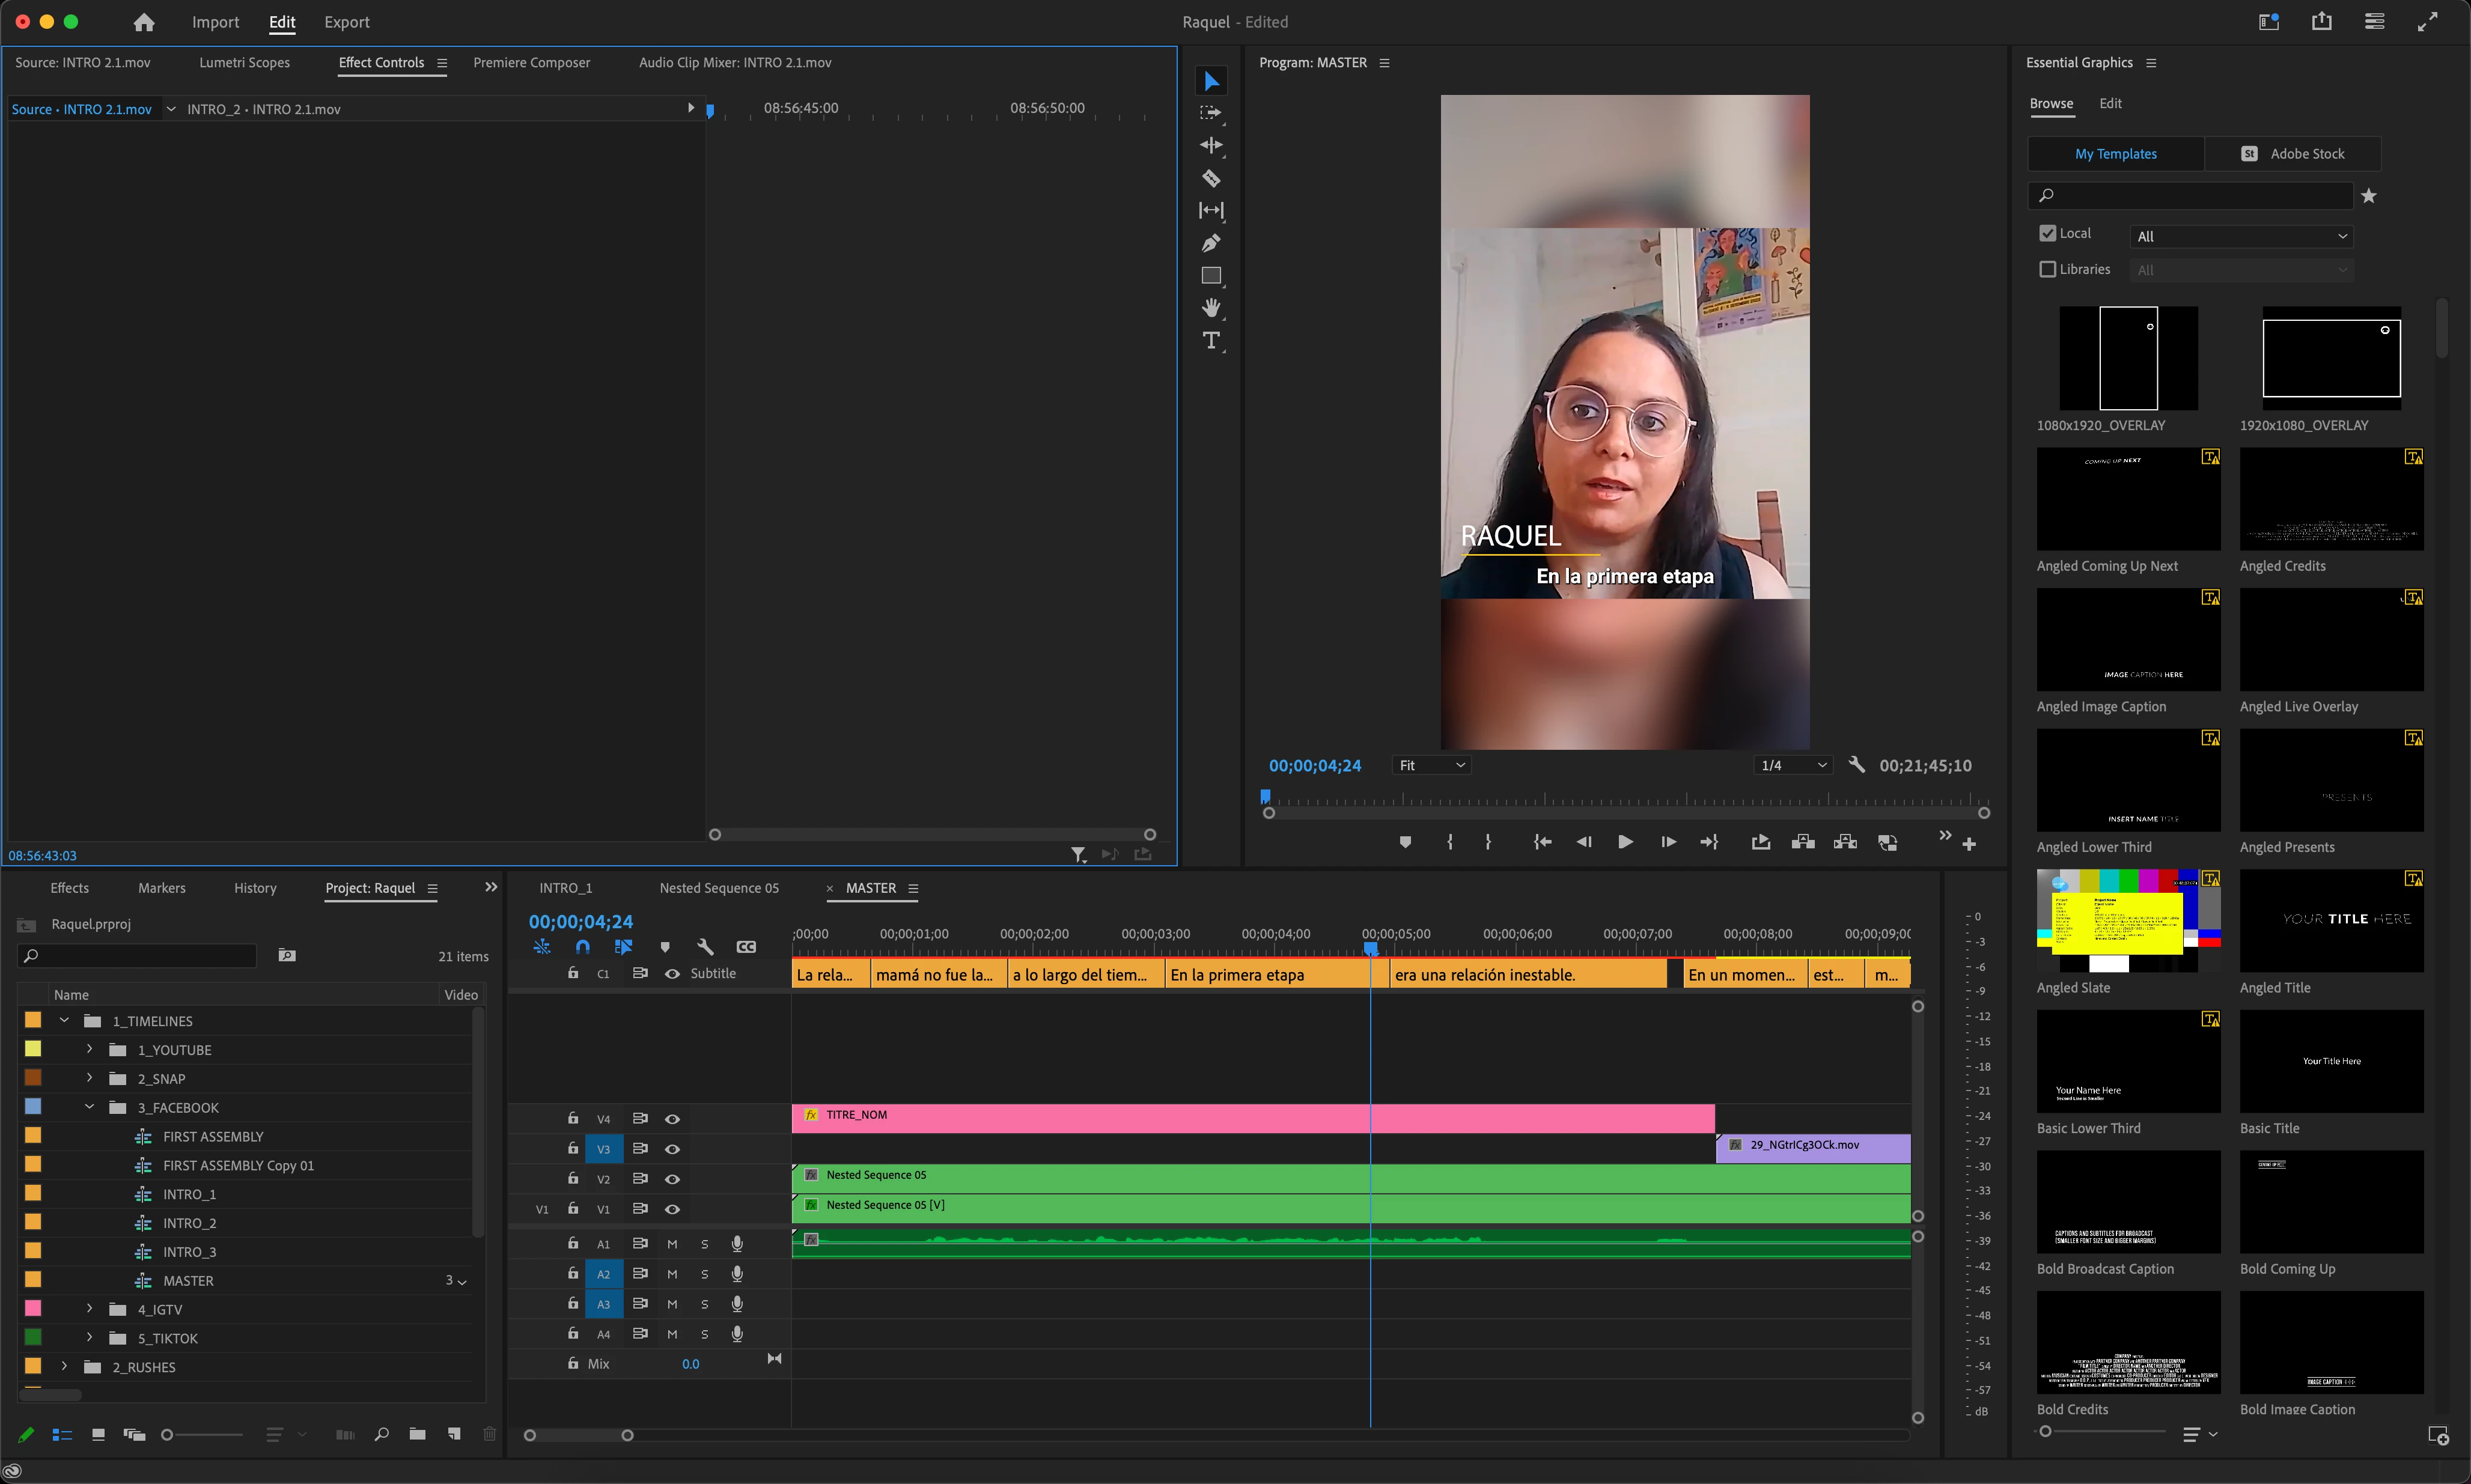The image size is (2471, 1484).
Task: Switch to the Lumetri Scopes tab
Action: pos(244,62)
